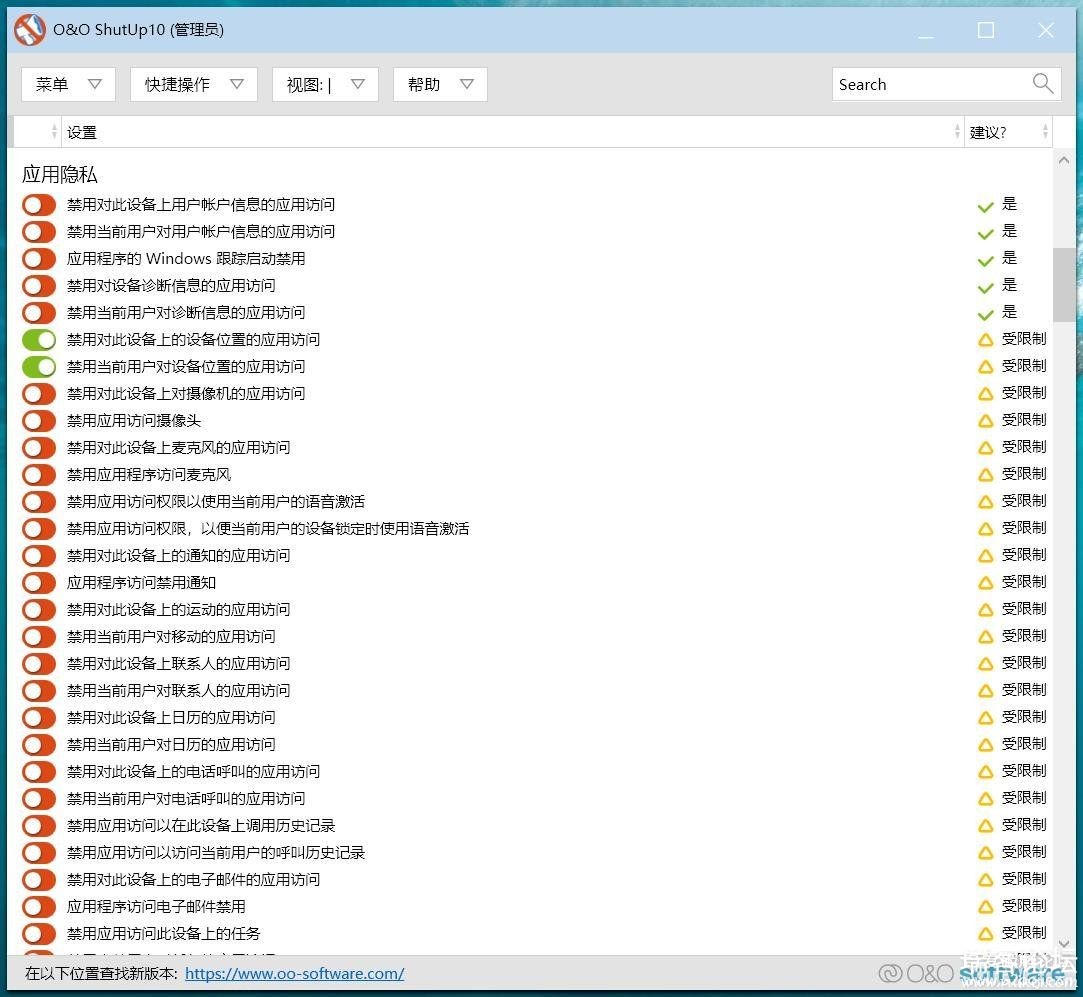
Task: Click warning triangle for 禁用应用访问摄像头
Action: [x=986, y=421]
